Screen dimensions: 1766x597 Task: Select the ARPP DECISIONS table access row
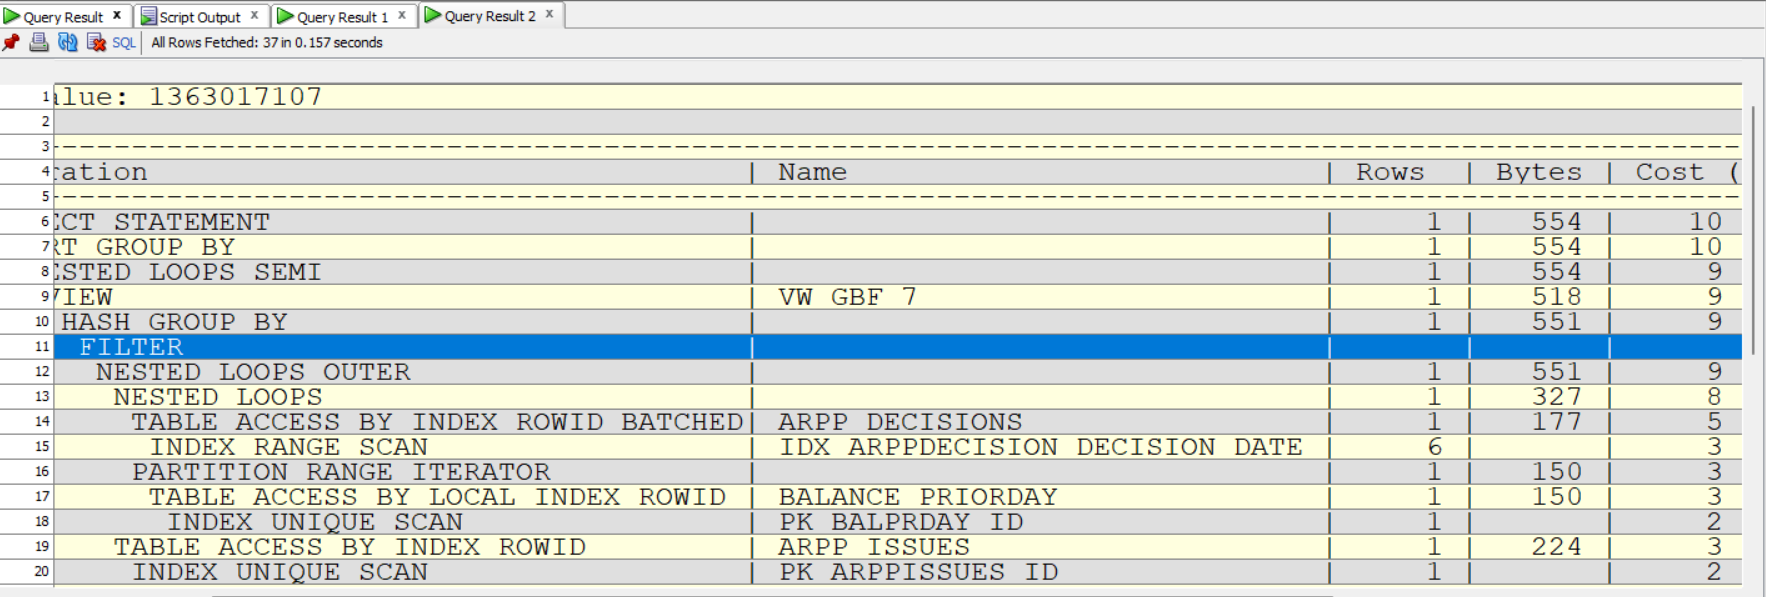[900, 422]
